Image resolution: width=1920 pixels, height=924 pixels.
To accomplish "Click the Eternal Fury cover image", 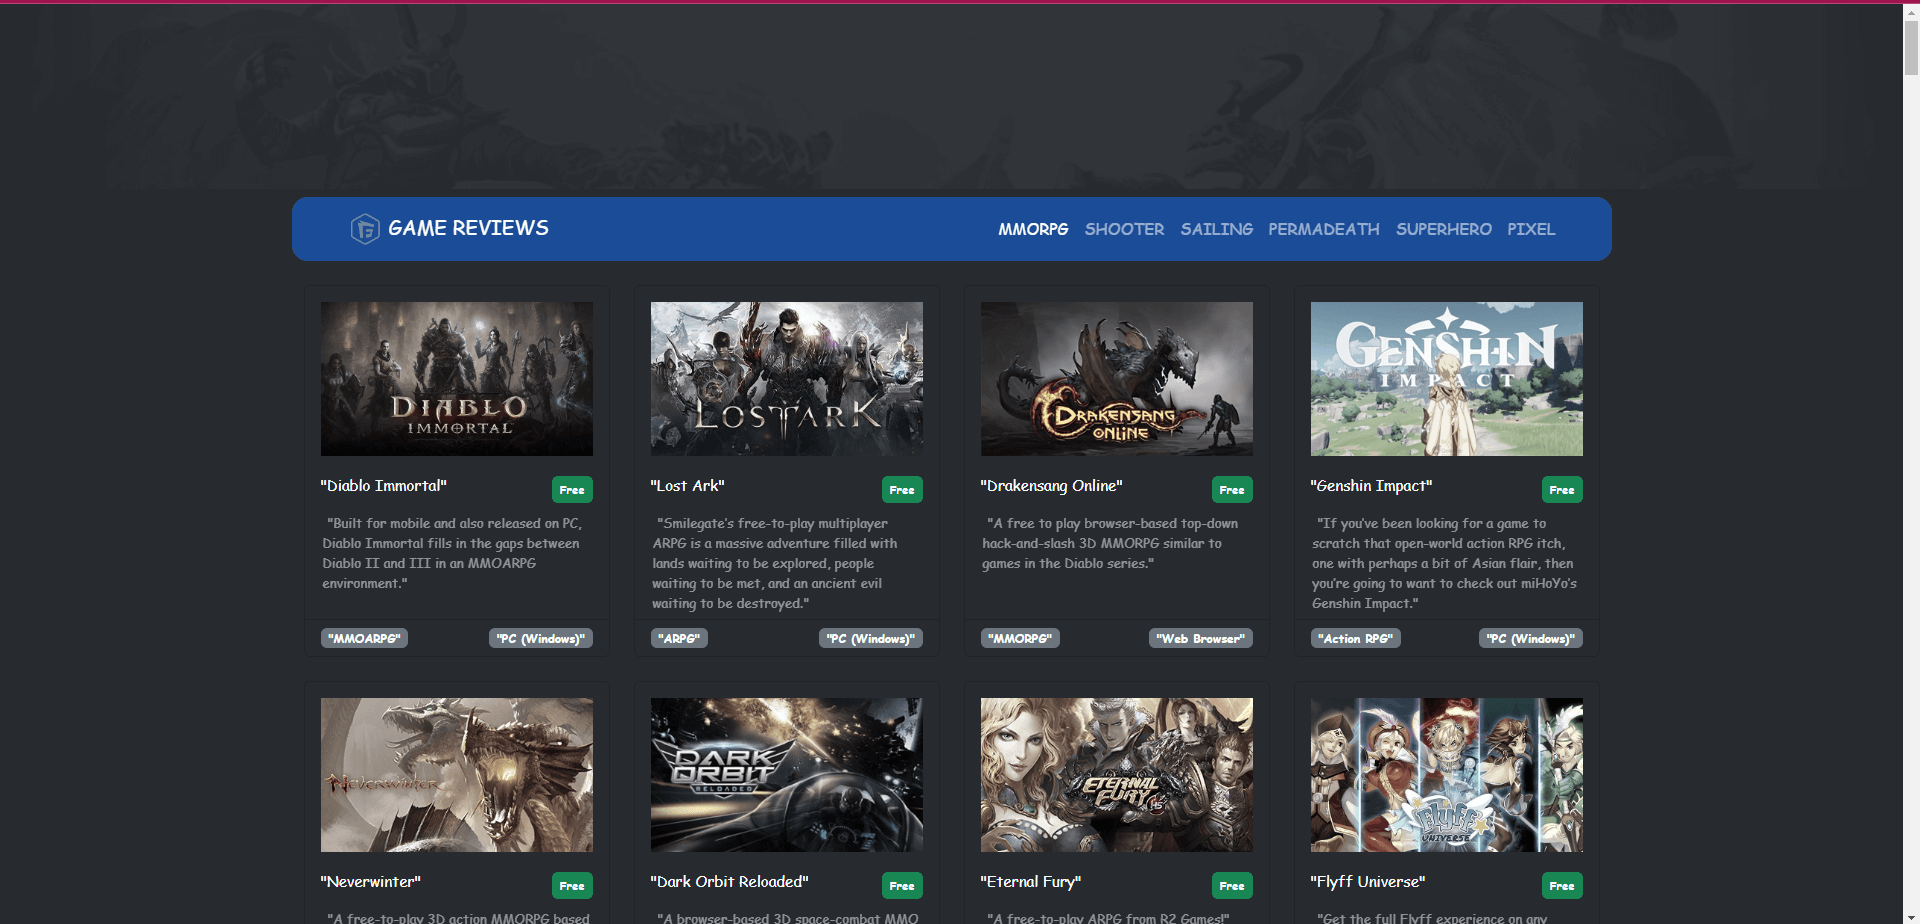I will pos(1117,775).
